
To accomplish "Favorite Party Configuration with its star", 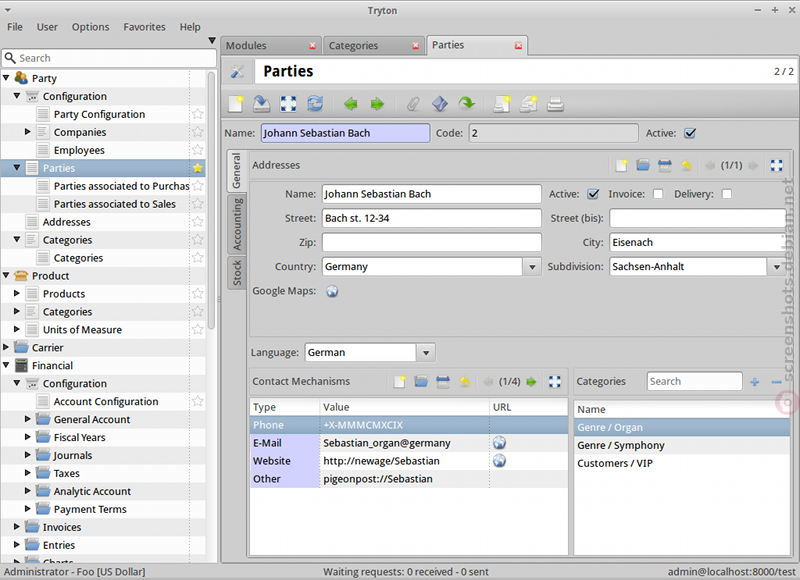I will coord(197,114).
